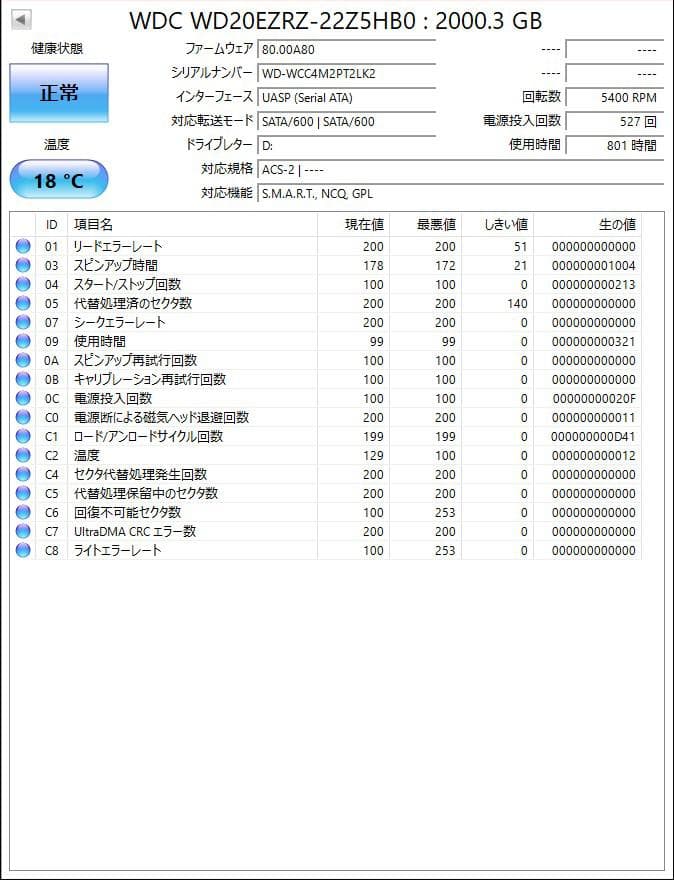The width and height of the screenshot is (674, 880).
Task: Click the 正常 health status button
Action: [x=59, y=93]
